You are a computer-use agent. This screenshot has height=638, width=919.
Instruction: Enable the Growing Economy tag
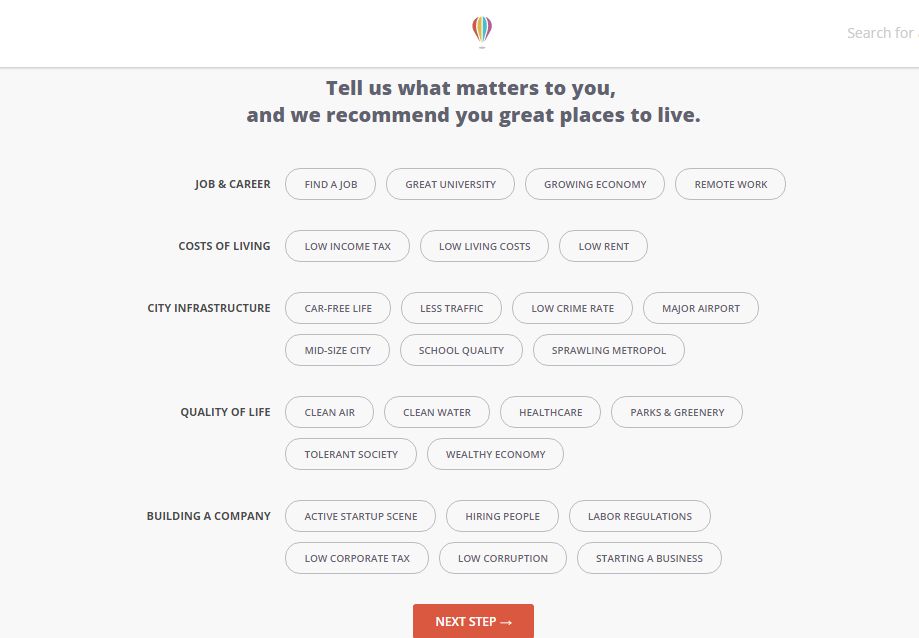click(595, 184)
